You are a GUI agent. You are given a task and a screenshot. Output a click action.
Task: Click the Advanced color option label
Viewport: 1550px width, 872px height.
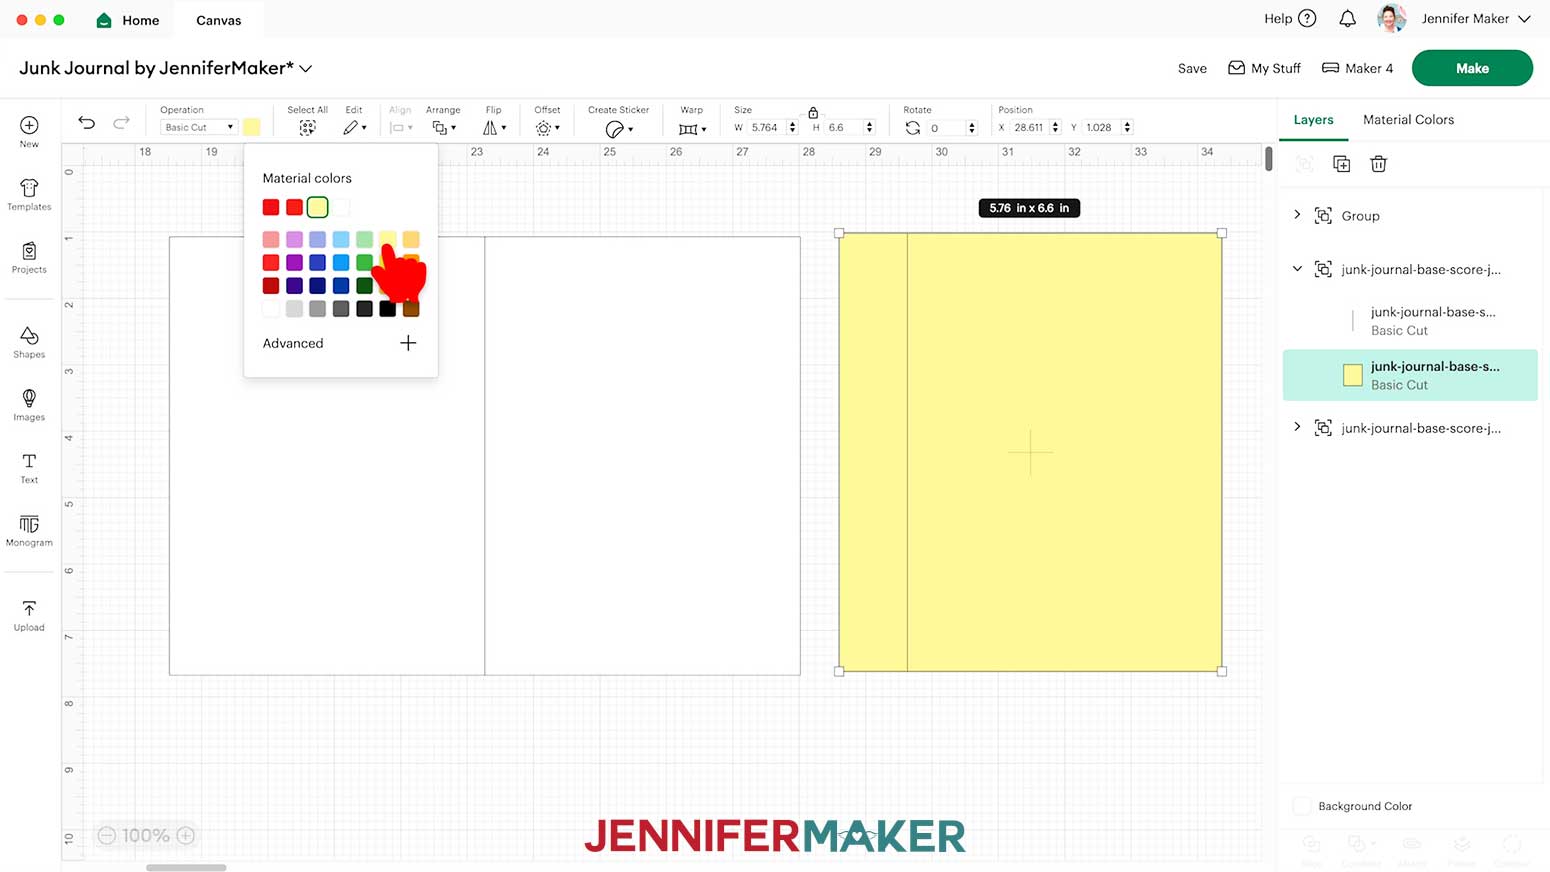tap(293, 343)
